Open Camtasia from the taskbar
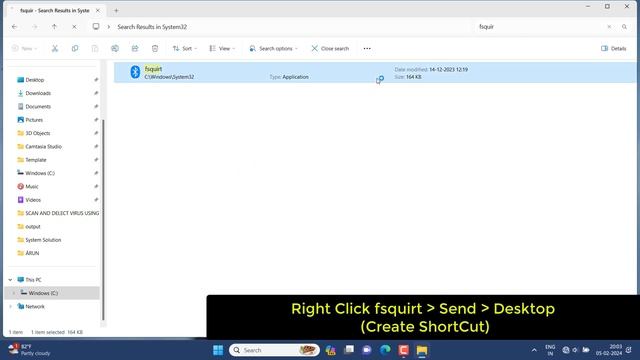This screenshot has height=360, width=640. [x=403, y=350]
